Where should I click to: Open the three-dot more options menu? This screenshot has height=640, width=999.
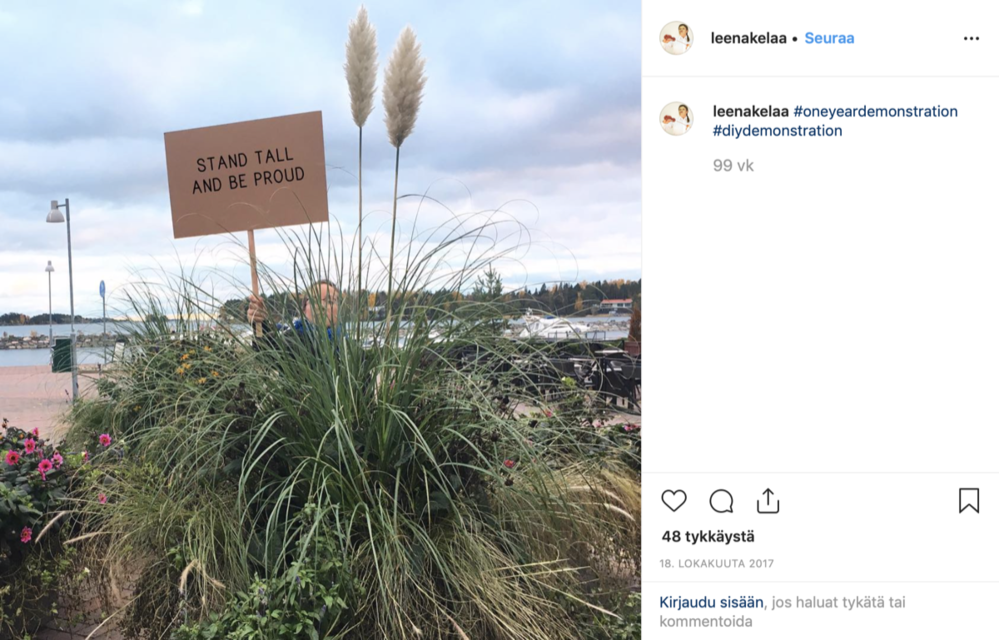[x=971, y=39]
